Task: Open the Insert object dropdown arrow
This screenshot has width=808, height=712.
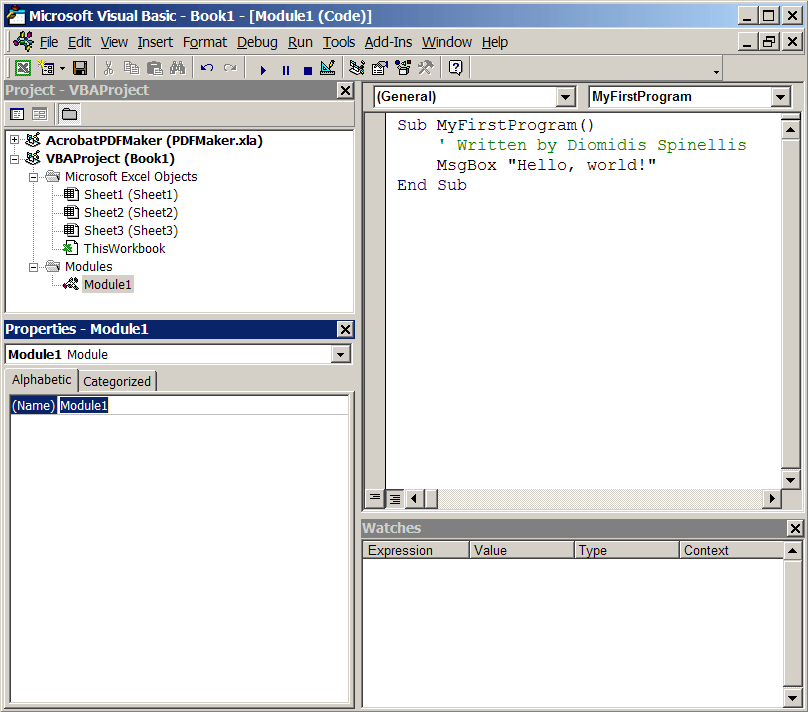Action: click(x=62, y=68)
